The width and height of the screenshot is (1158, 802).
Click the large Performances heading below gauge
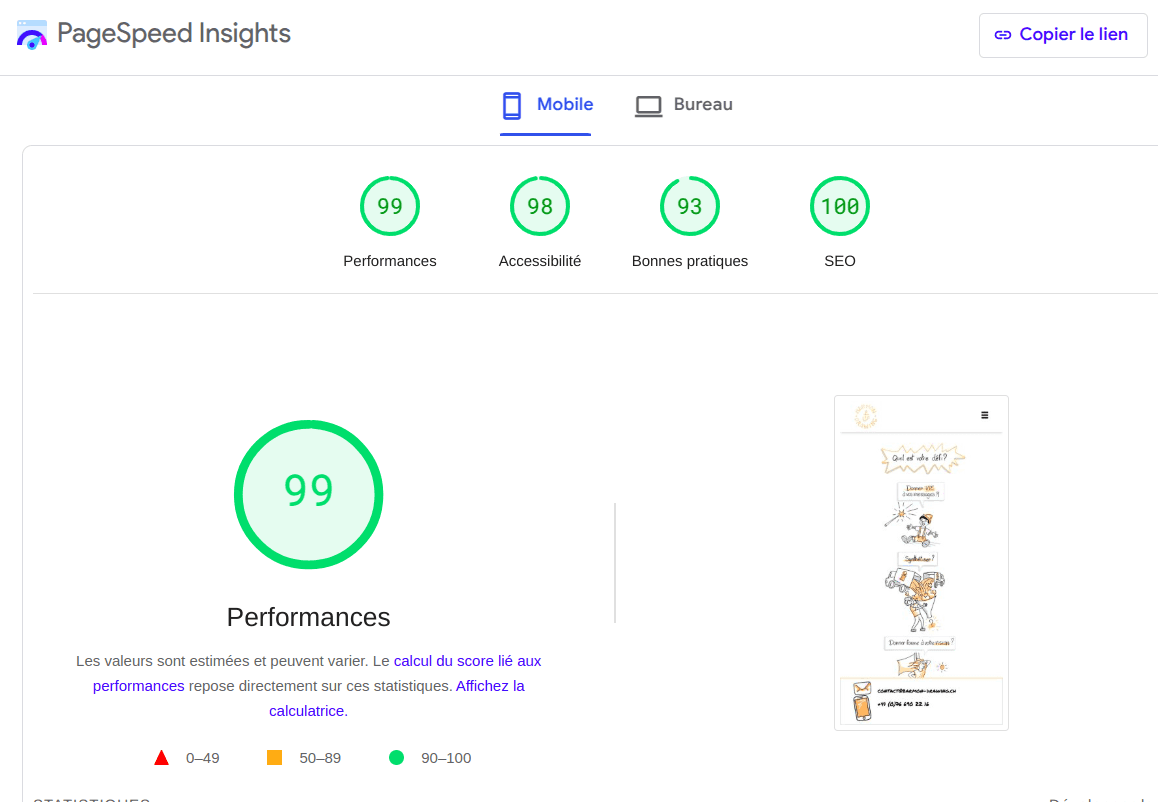click(308, 617)
